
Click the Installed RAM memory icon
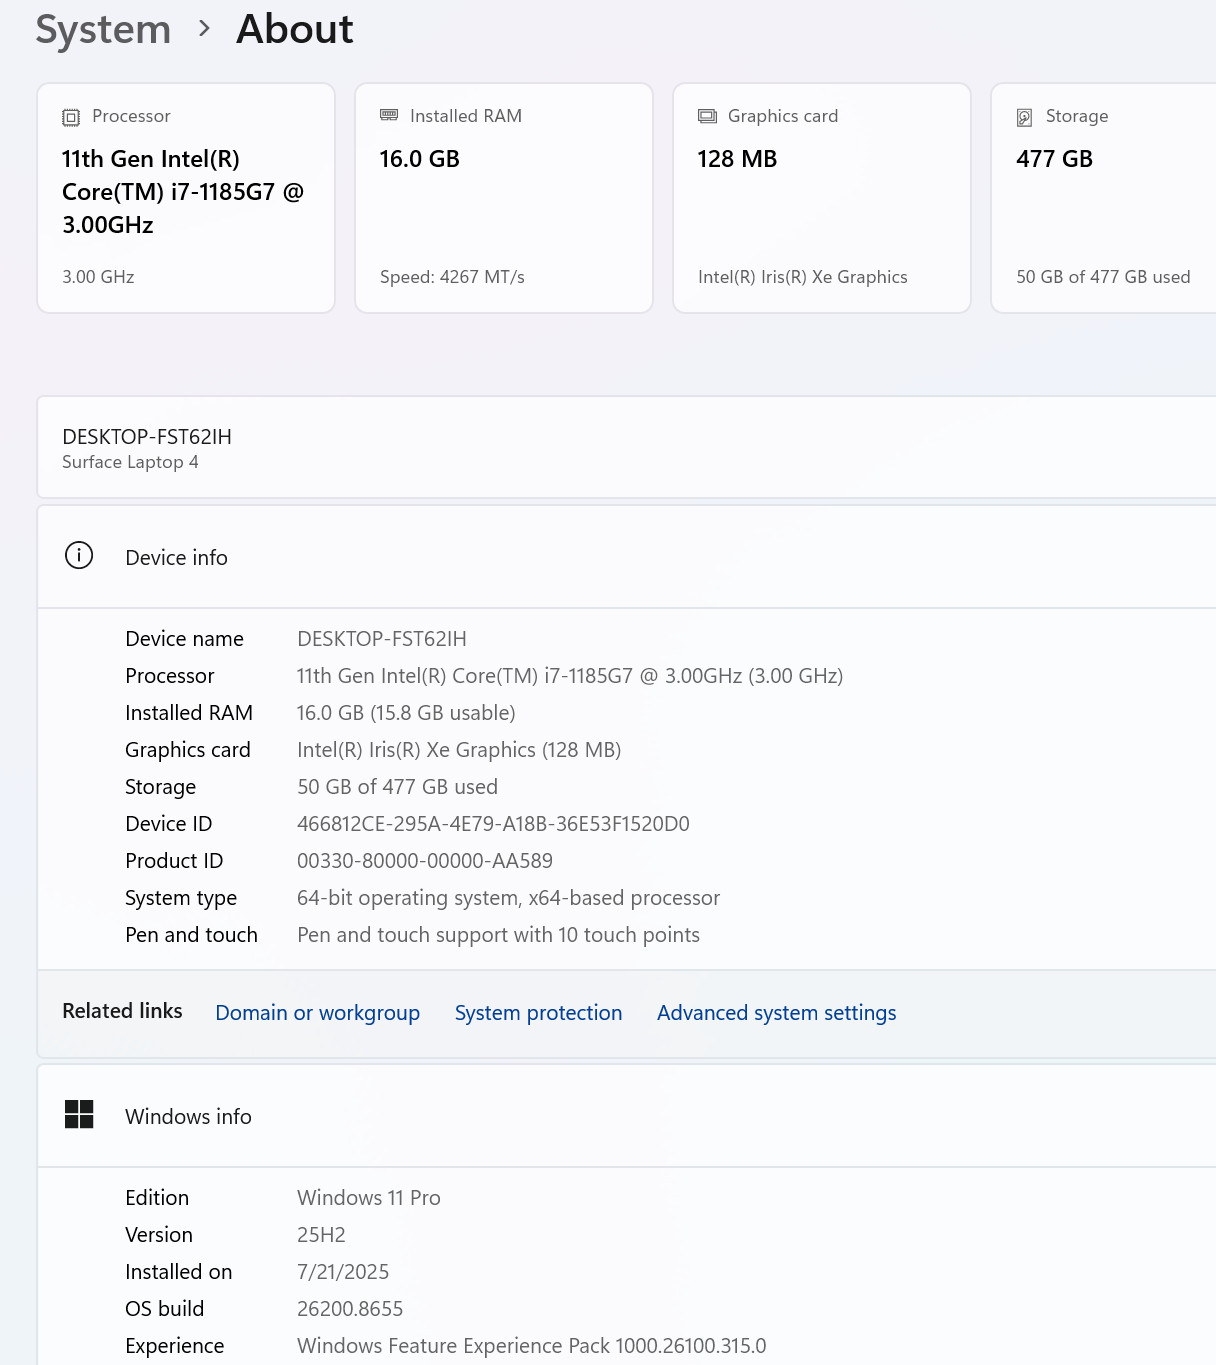point(389,115)
